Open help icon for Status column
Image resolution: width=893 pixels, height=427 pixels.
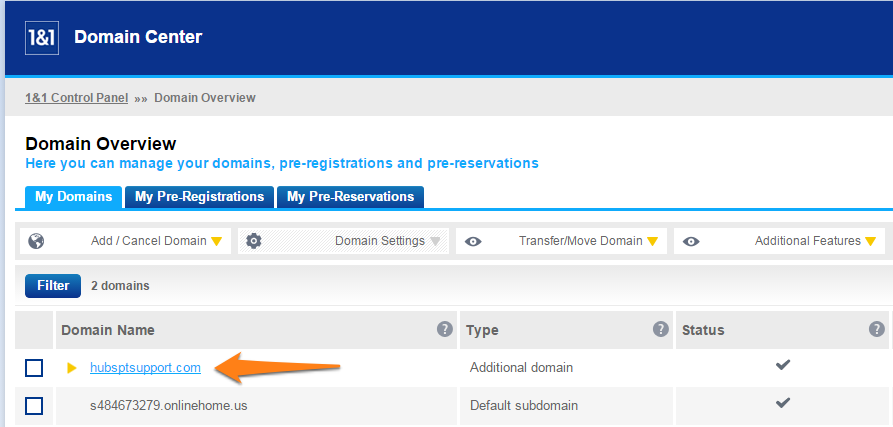[877, 329]
